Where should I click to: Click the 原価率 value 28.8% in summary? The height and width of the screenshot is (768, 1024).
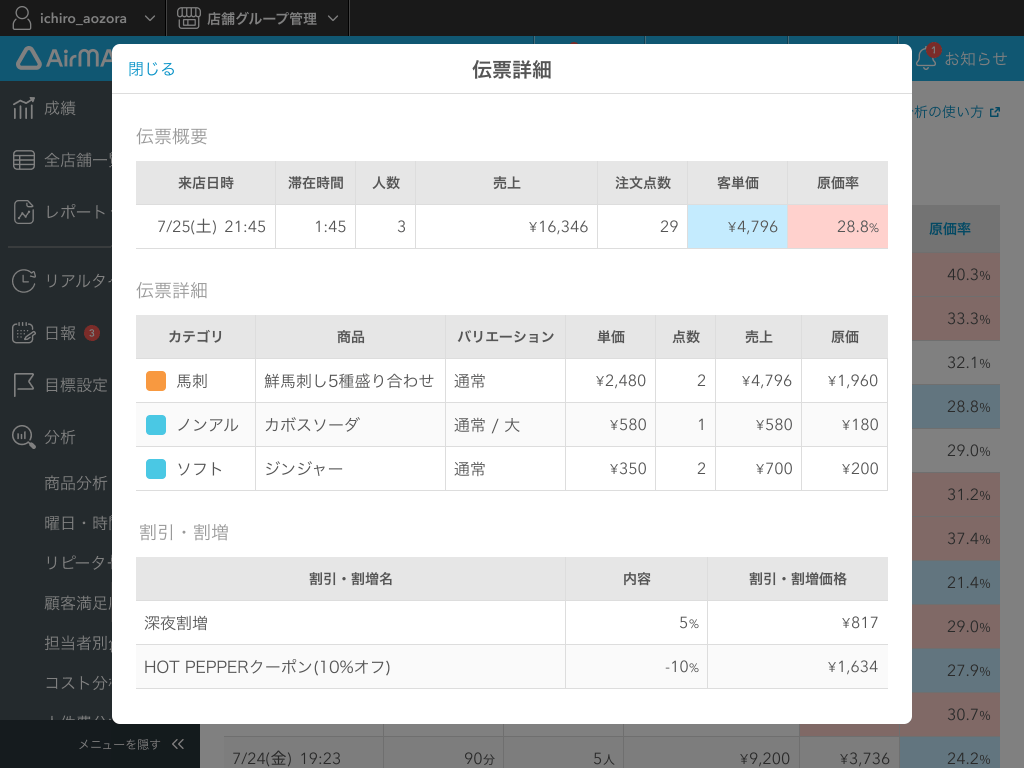click(838, 227)
